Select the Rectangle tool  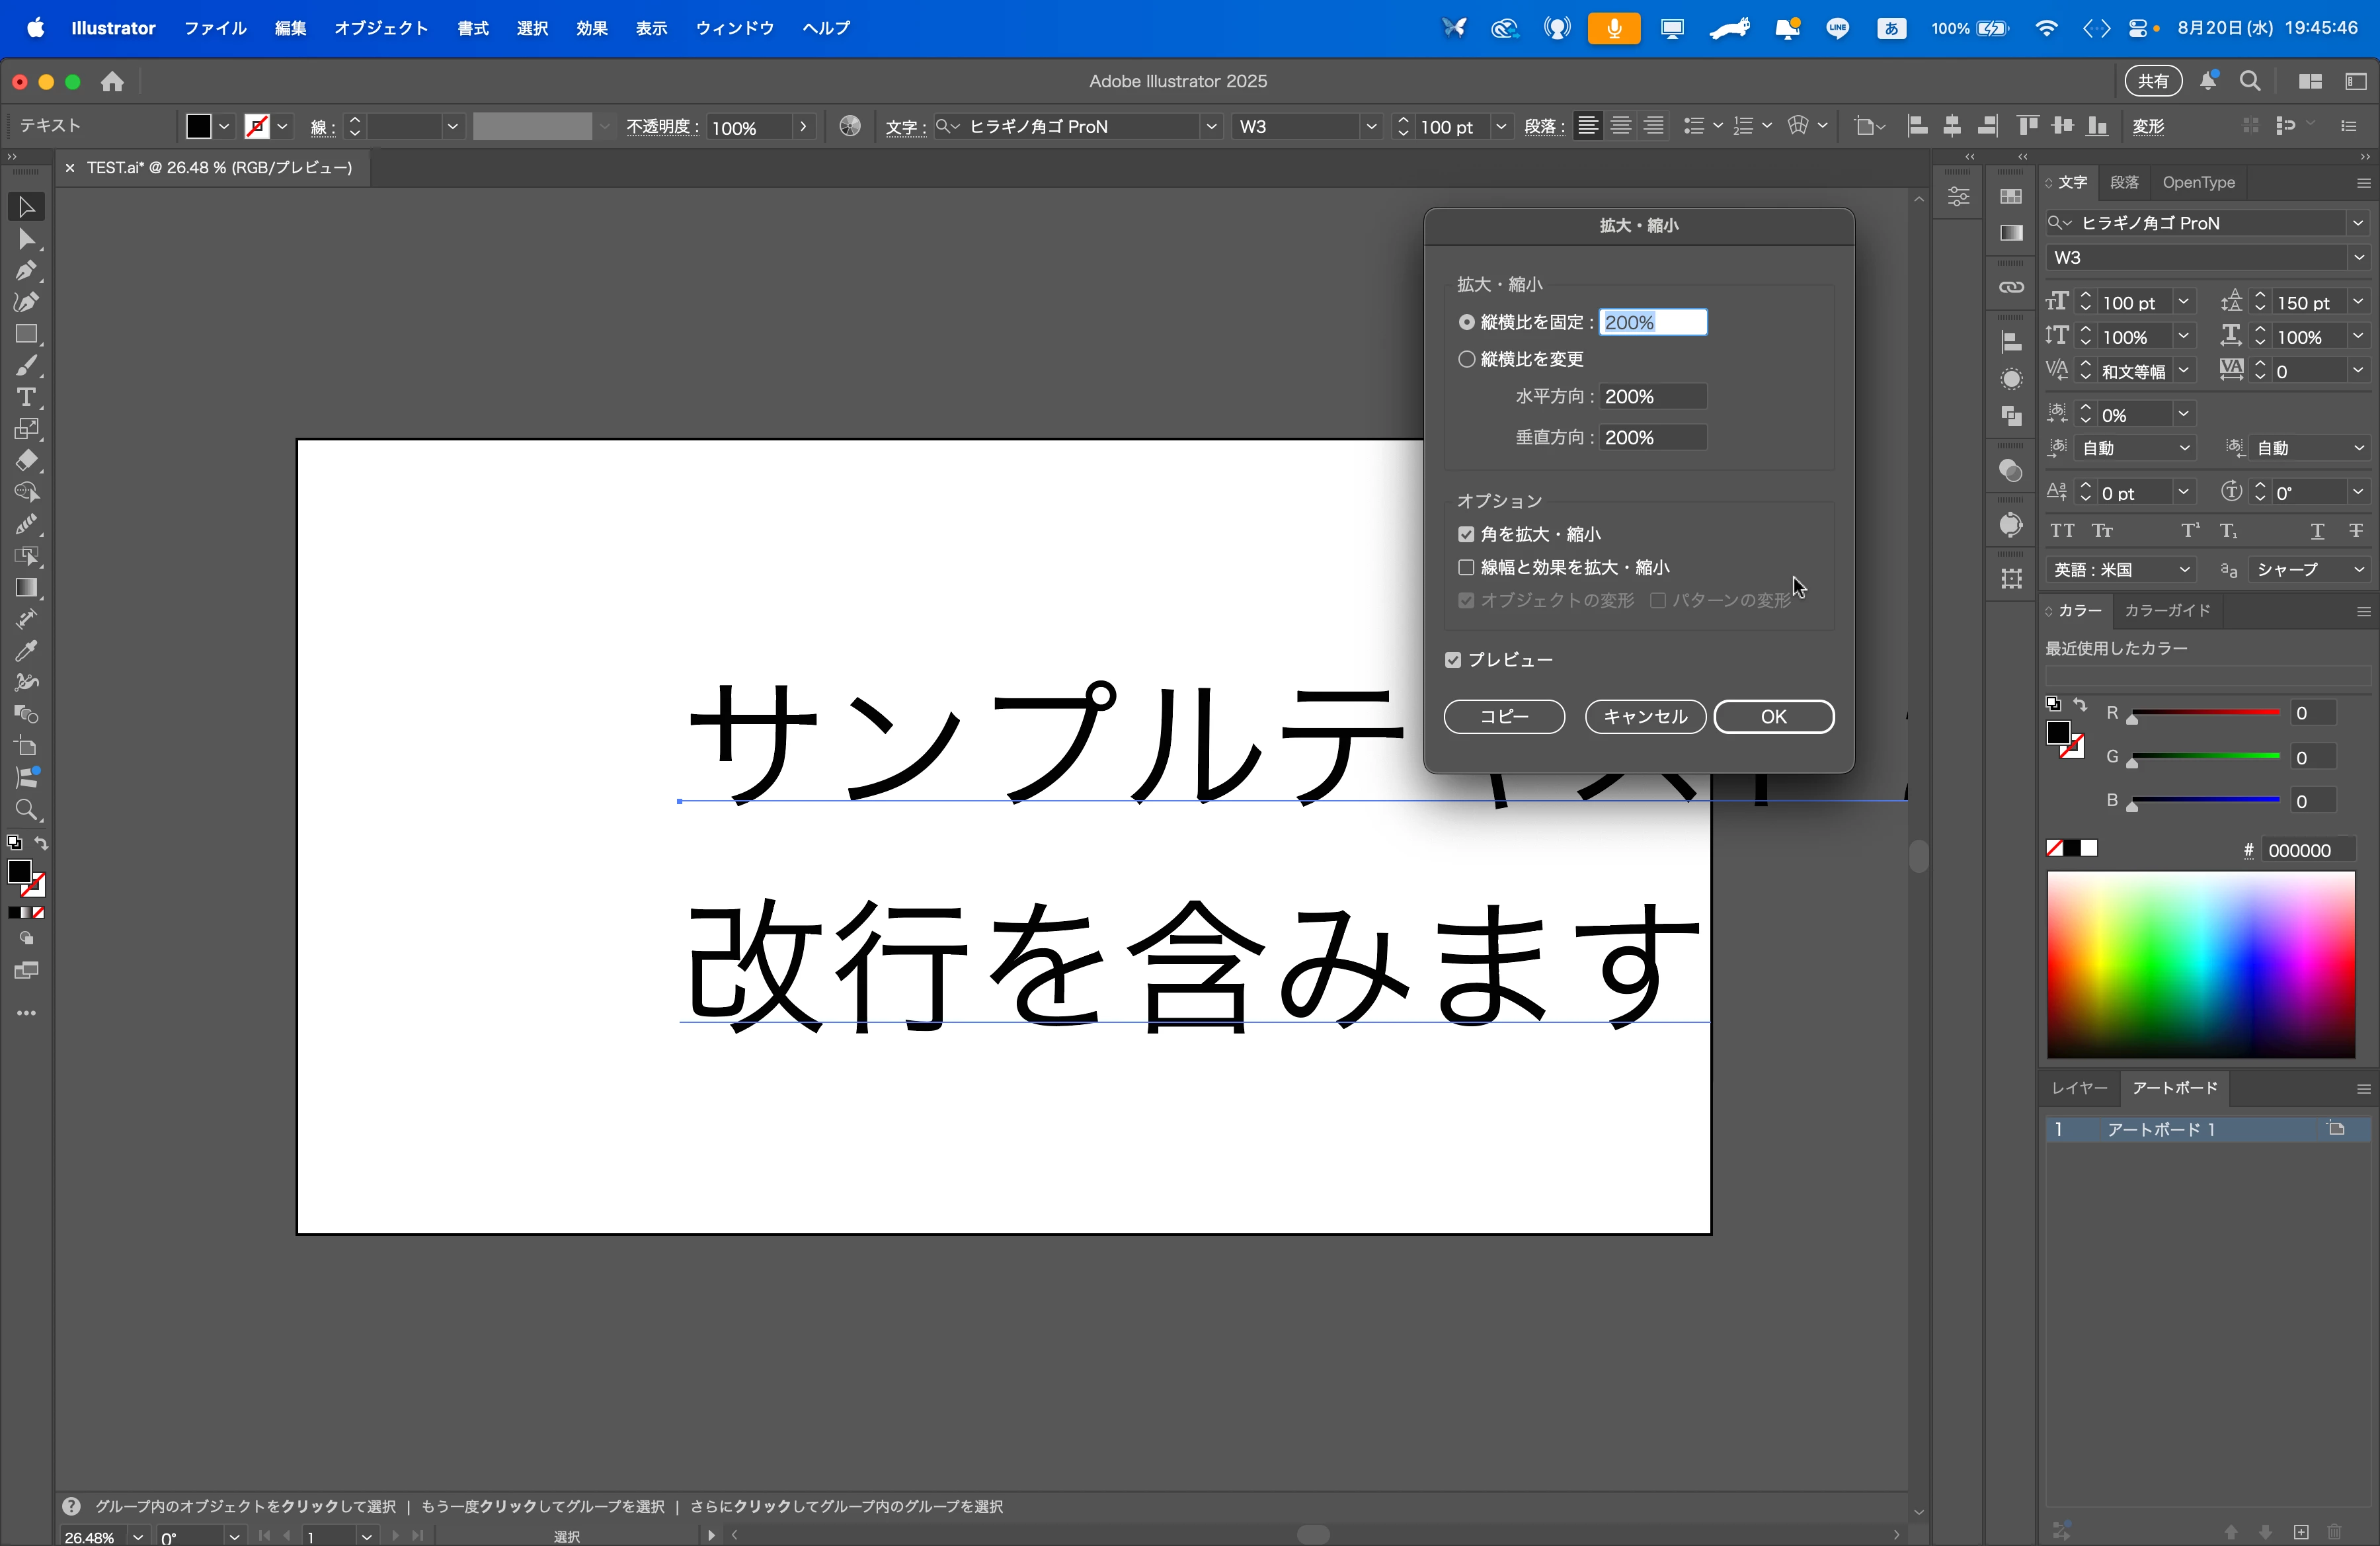point(26,334)
